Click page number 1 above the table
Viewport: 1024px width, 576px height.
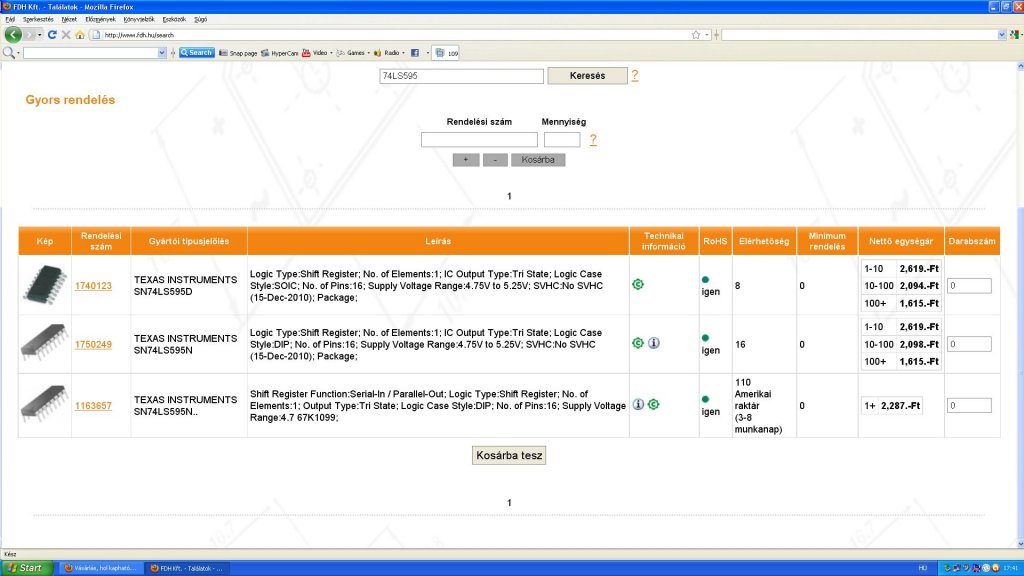[x=509, y=196]
